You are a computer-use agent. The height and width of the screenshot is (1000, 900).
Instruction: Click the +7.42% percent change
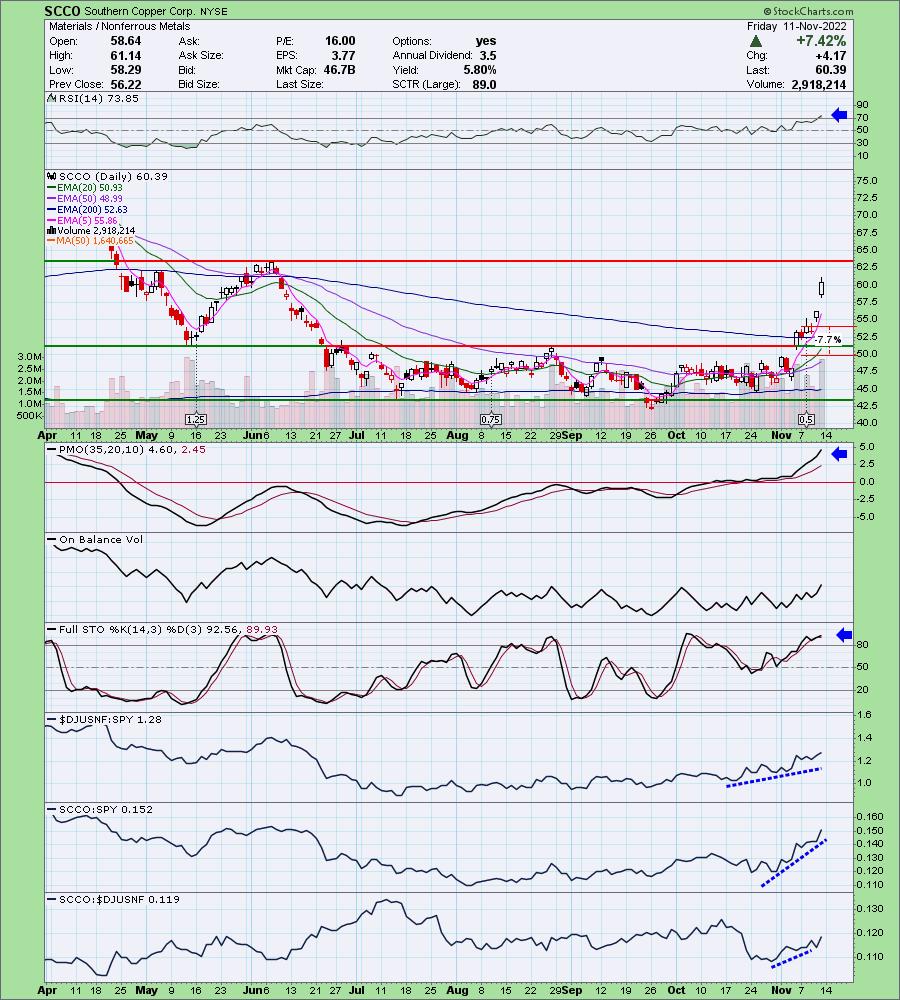(820, 41)
